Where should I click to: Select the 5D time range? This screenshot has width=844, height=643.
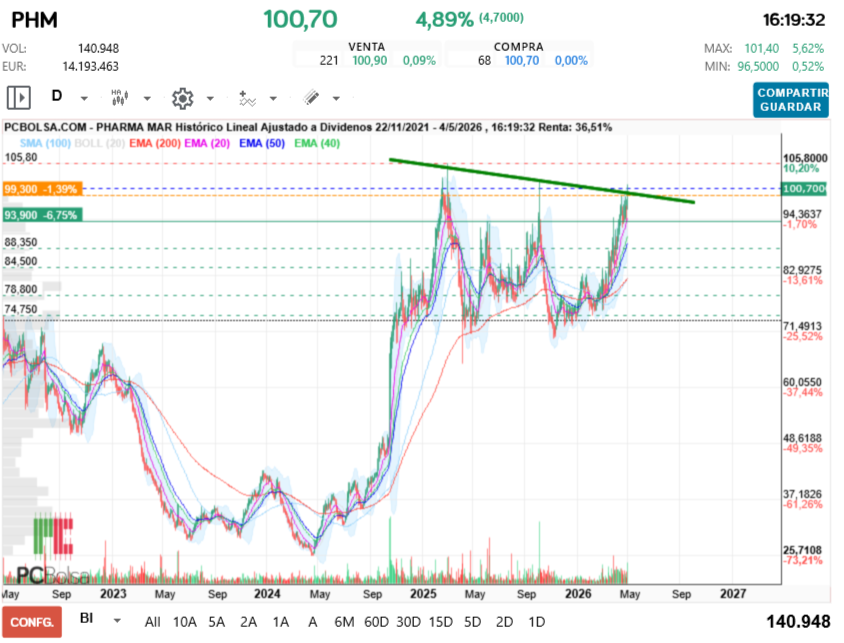tap(472, 622)
